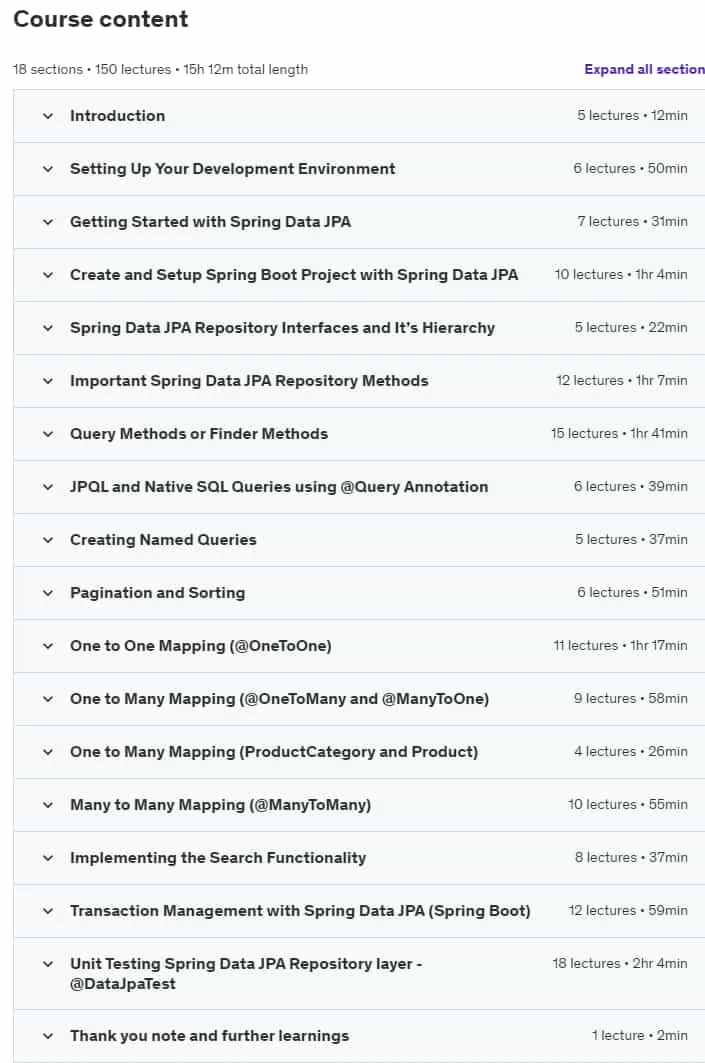Click the Pagination and Sorting chevron icon

coord(48,593)
